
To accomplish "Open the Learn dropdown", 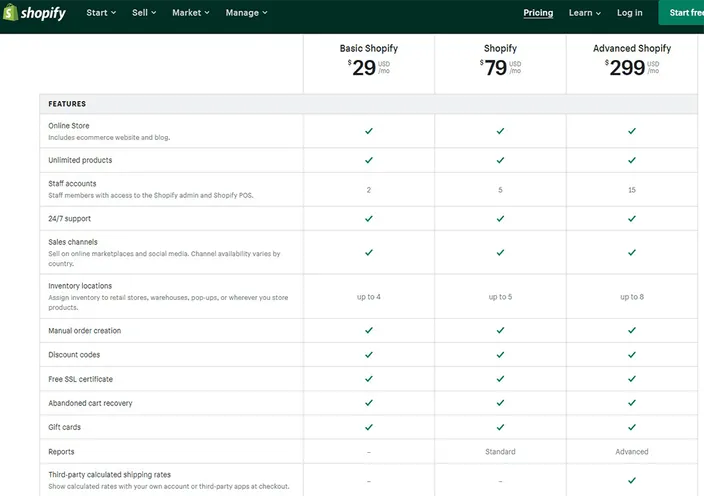I will [x=585, y=13].
